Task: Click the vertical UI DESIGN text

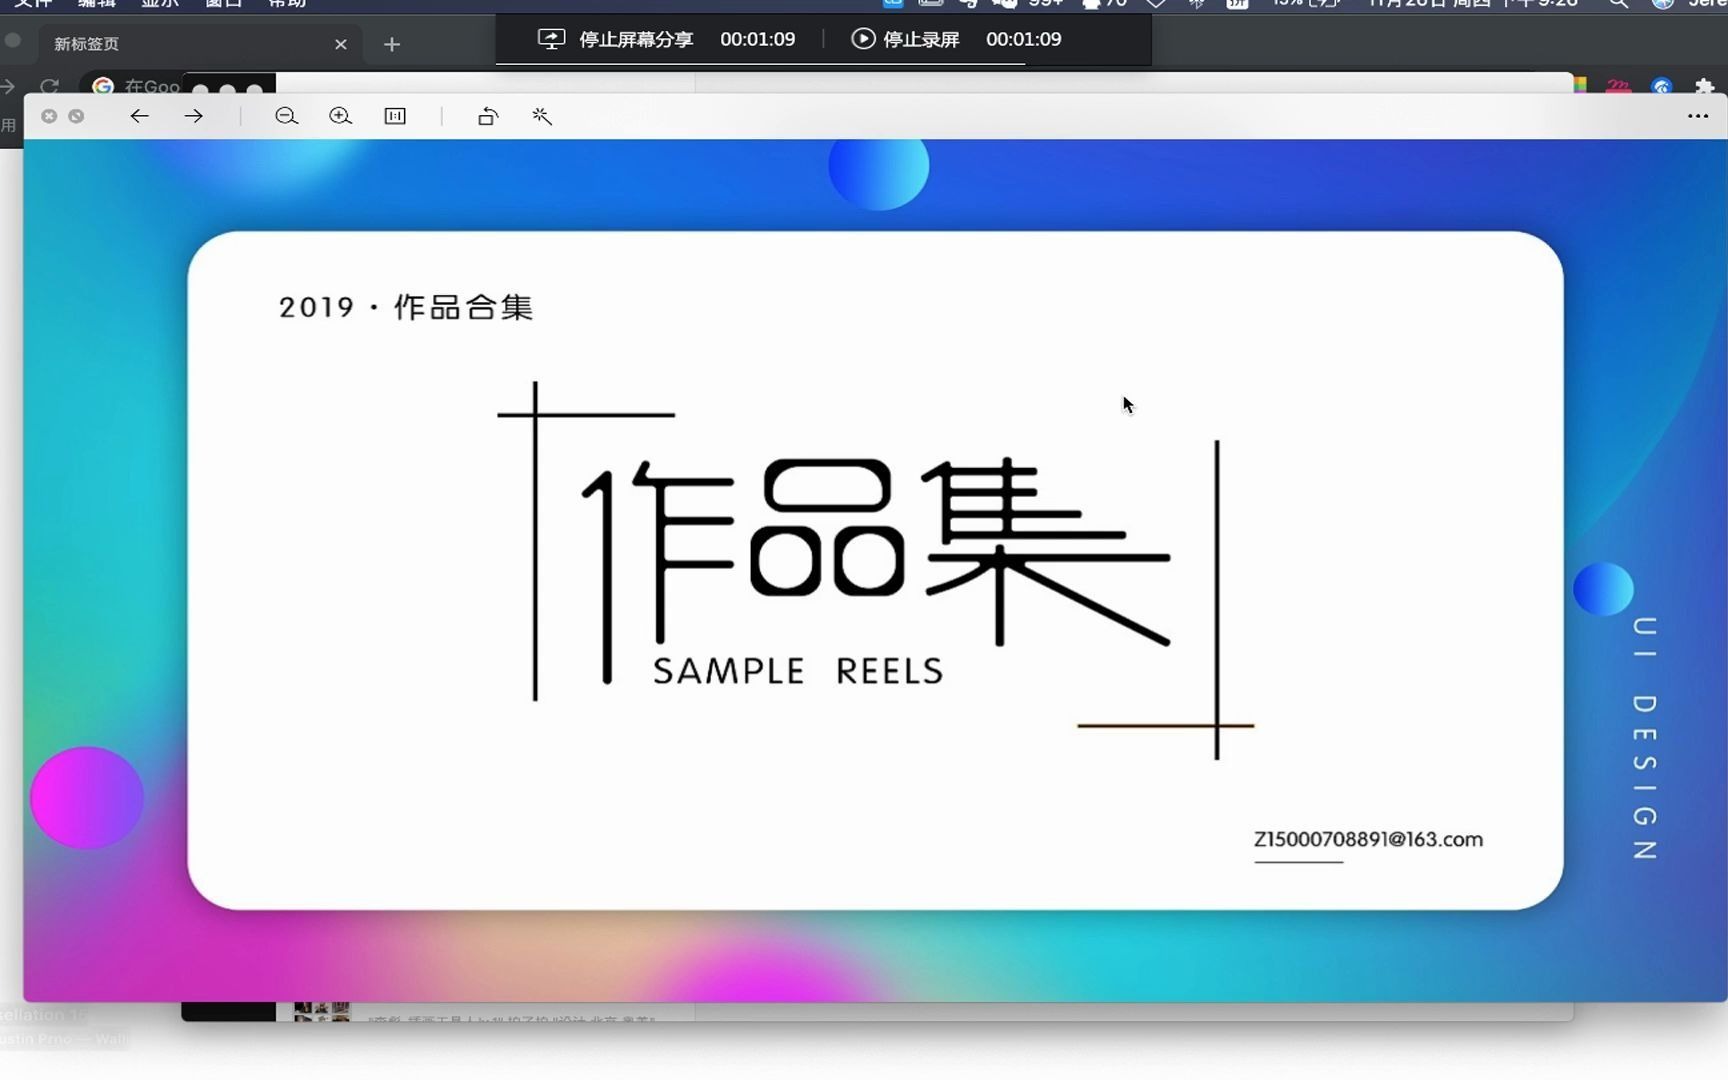Action: (1644, 738)
